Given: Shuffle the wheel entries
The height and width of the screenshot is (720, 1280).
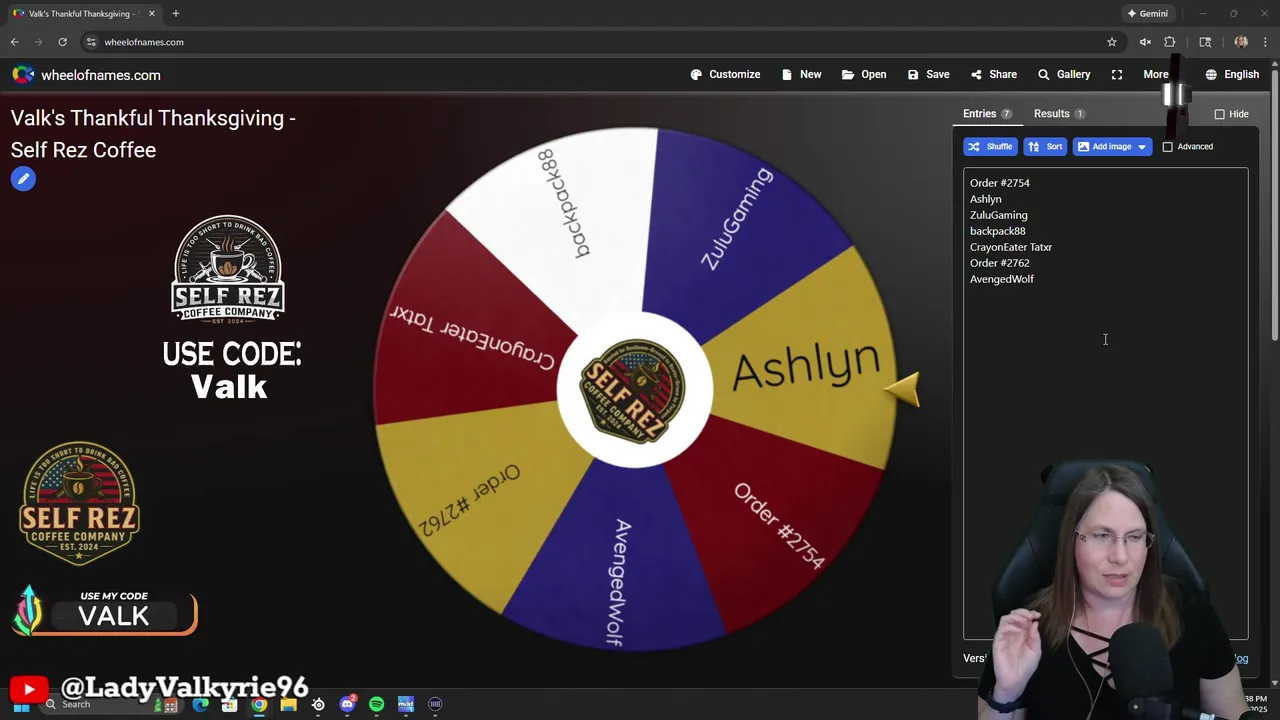Looking at the screenshot, I should [990, 146].
